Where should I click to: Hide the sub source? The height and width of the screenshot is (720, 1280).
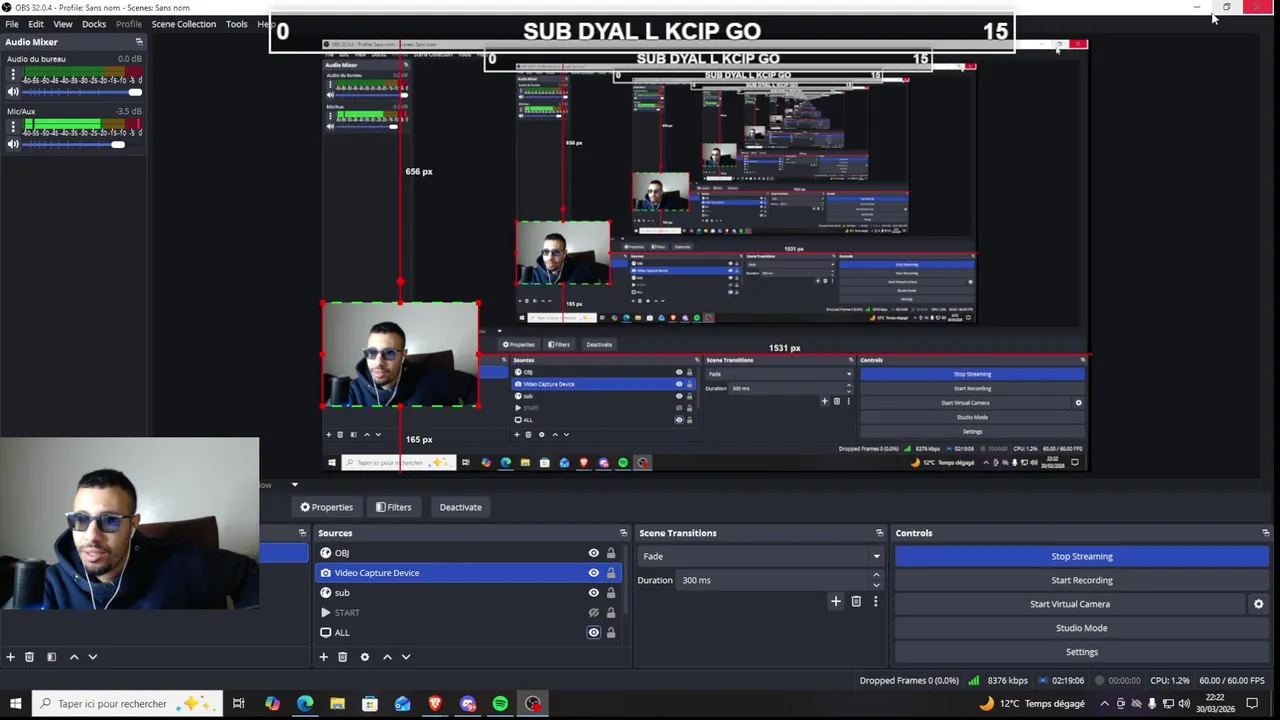(x=594, y=593)
